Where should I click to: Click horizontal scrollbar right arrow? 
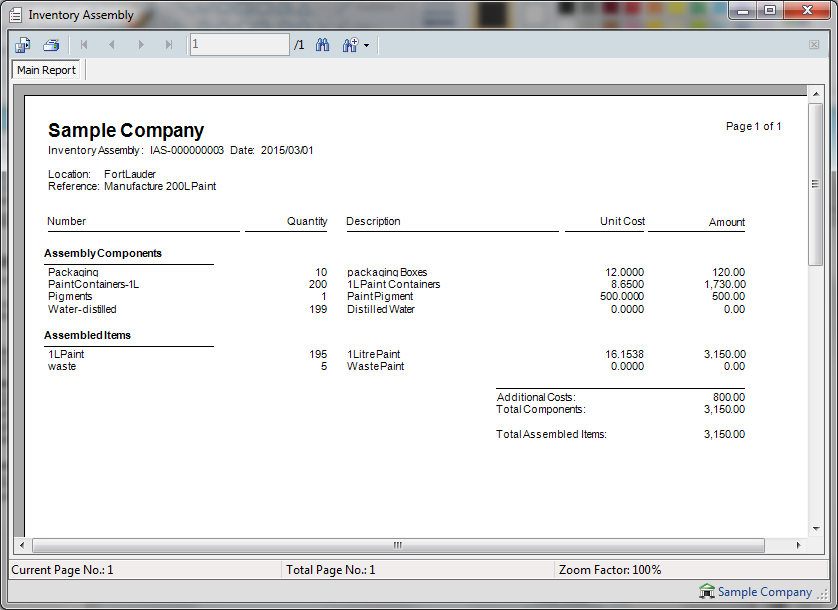click(798, 545)
